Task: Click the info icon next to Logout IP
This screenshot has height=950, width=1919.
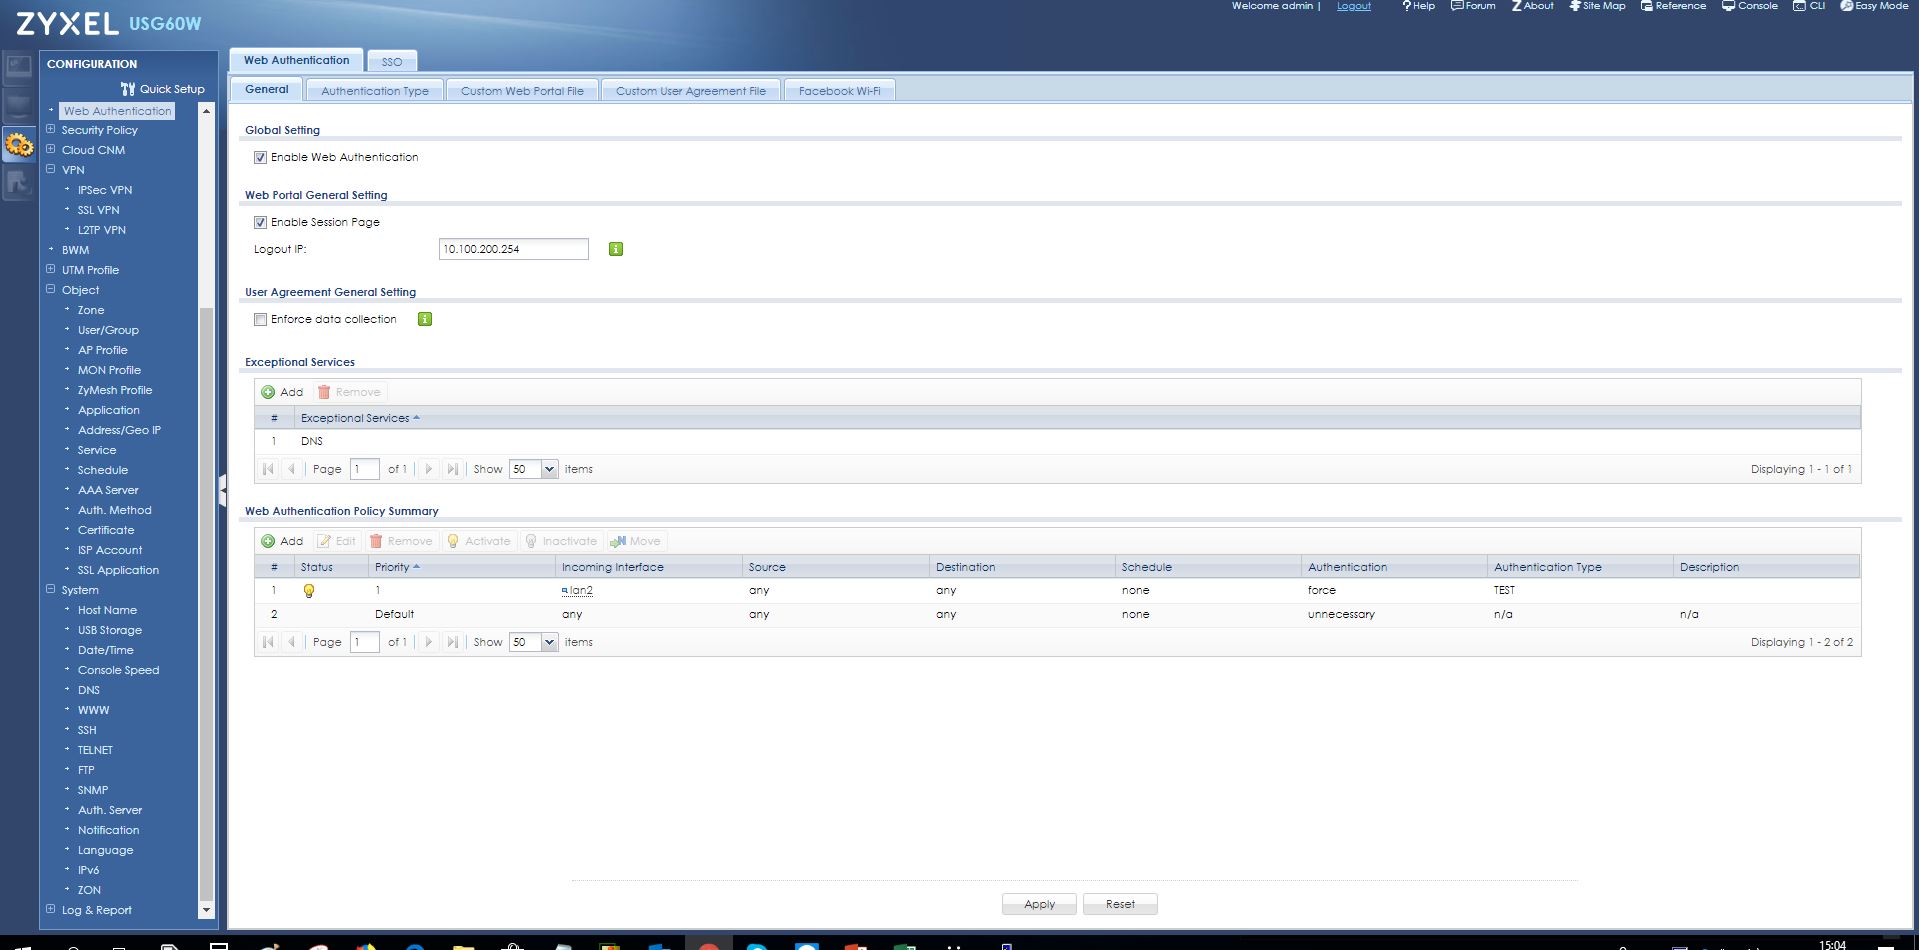Action: point(616,249)
